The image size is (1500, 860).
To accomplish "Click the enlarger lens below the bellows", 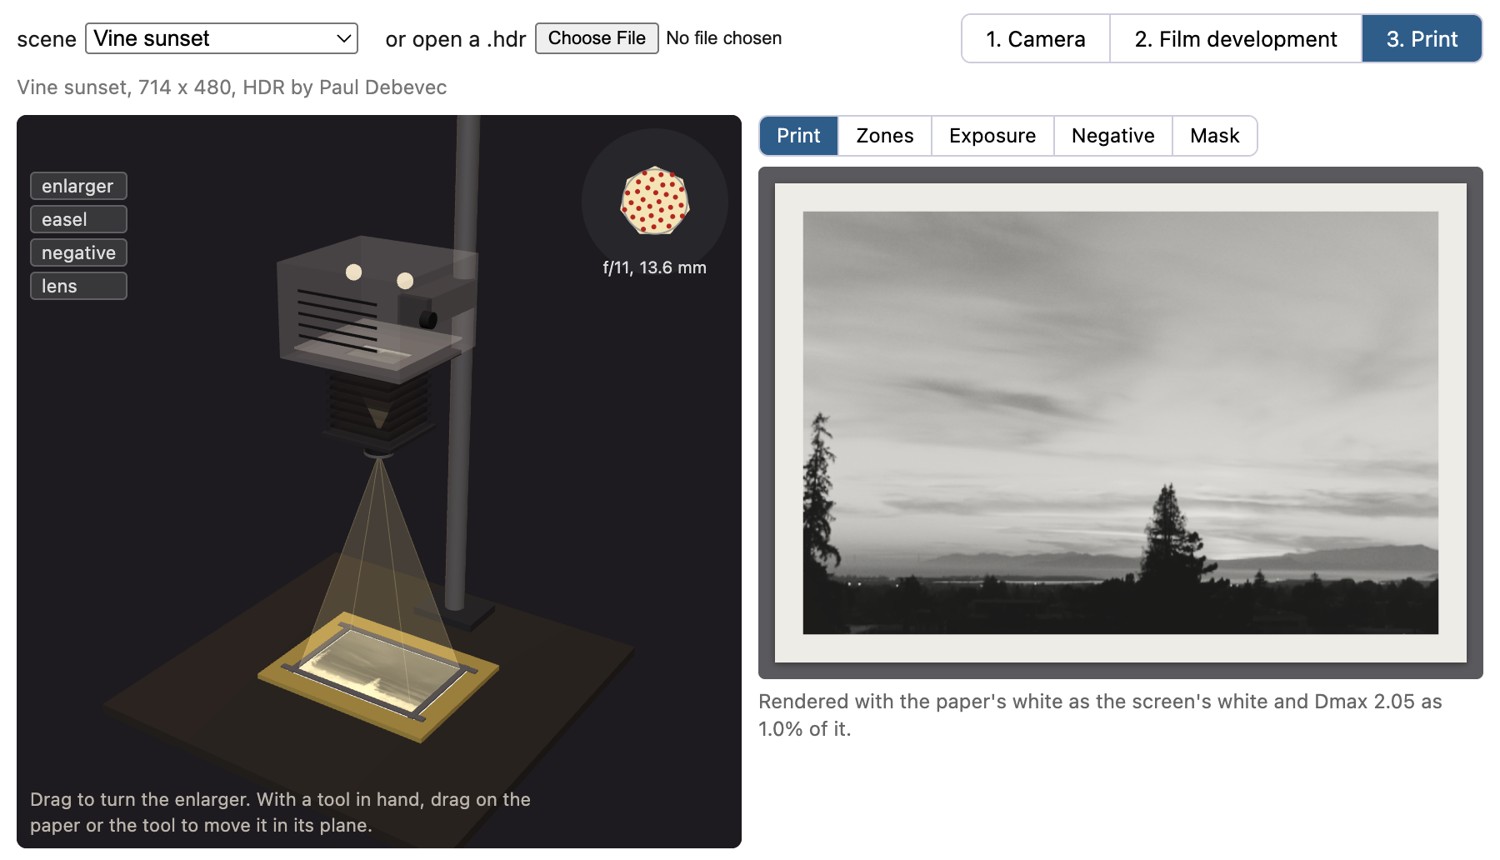I will (x=378, y=456).
